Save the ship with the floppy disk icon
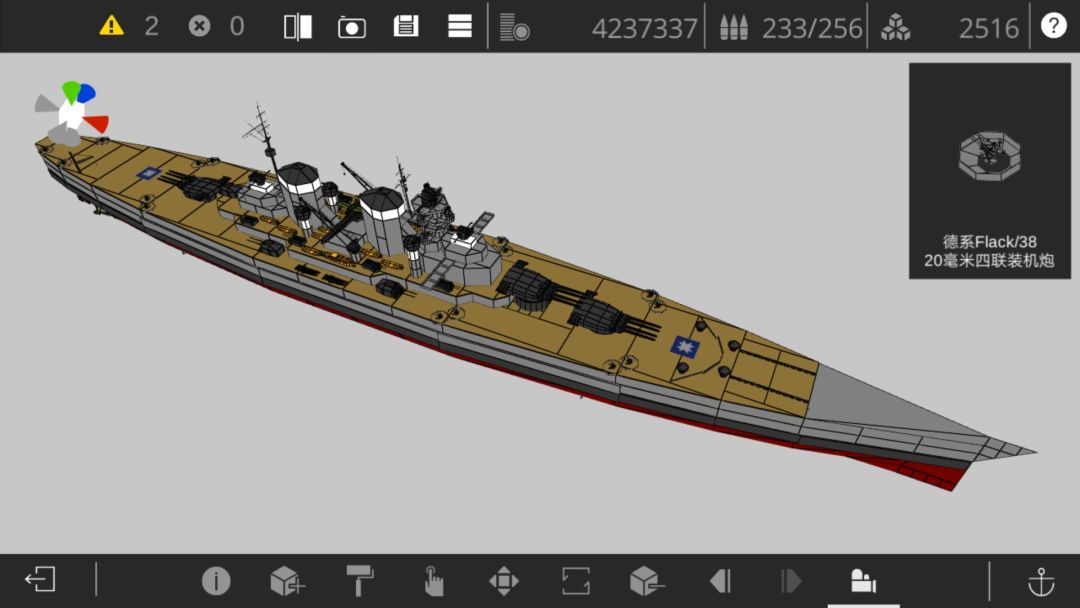This screenshot has width=1080, height=608. point(406,27)
